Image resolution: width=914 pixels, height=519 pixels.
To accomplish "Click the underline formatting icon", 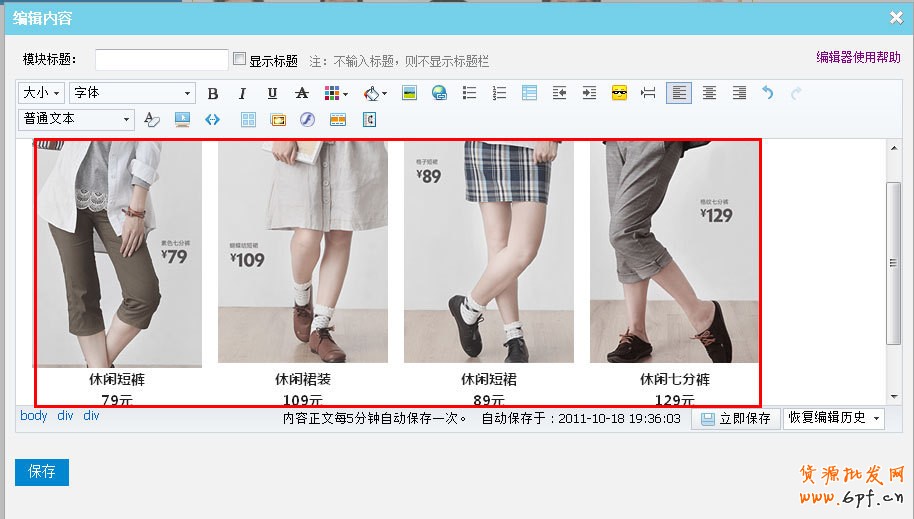I will pyautogui.click(x=272, y=93).
